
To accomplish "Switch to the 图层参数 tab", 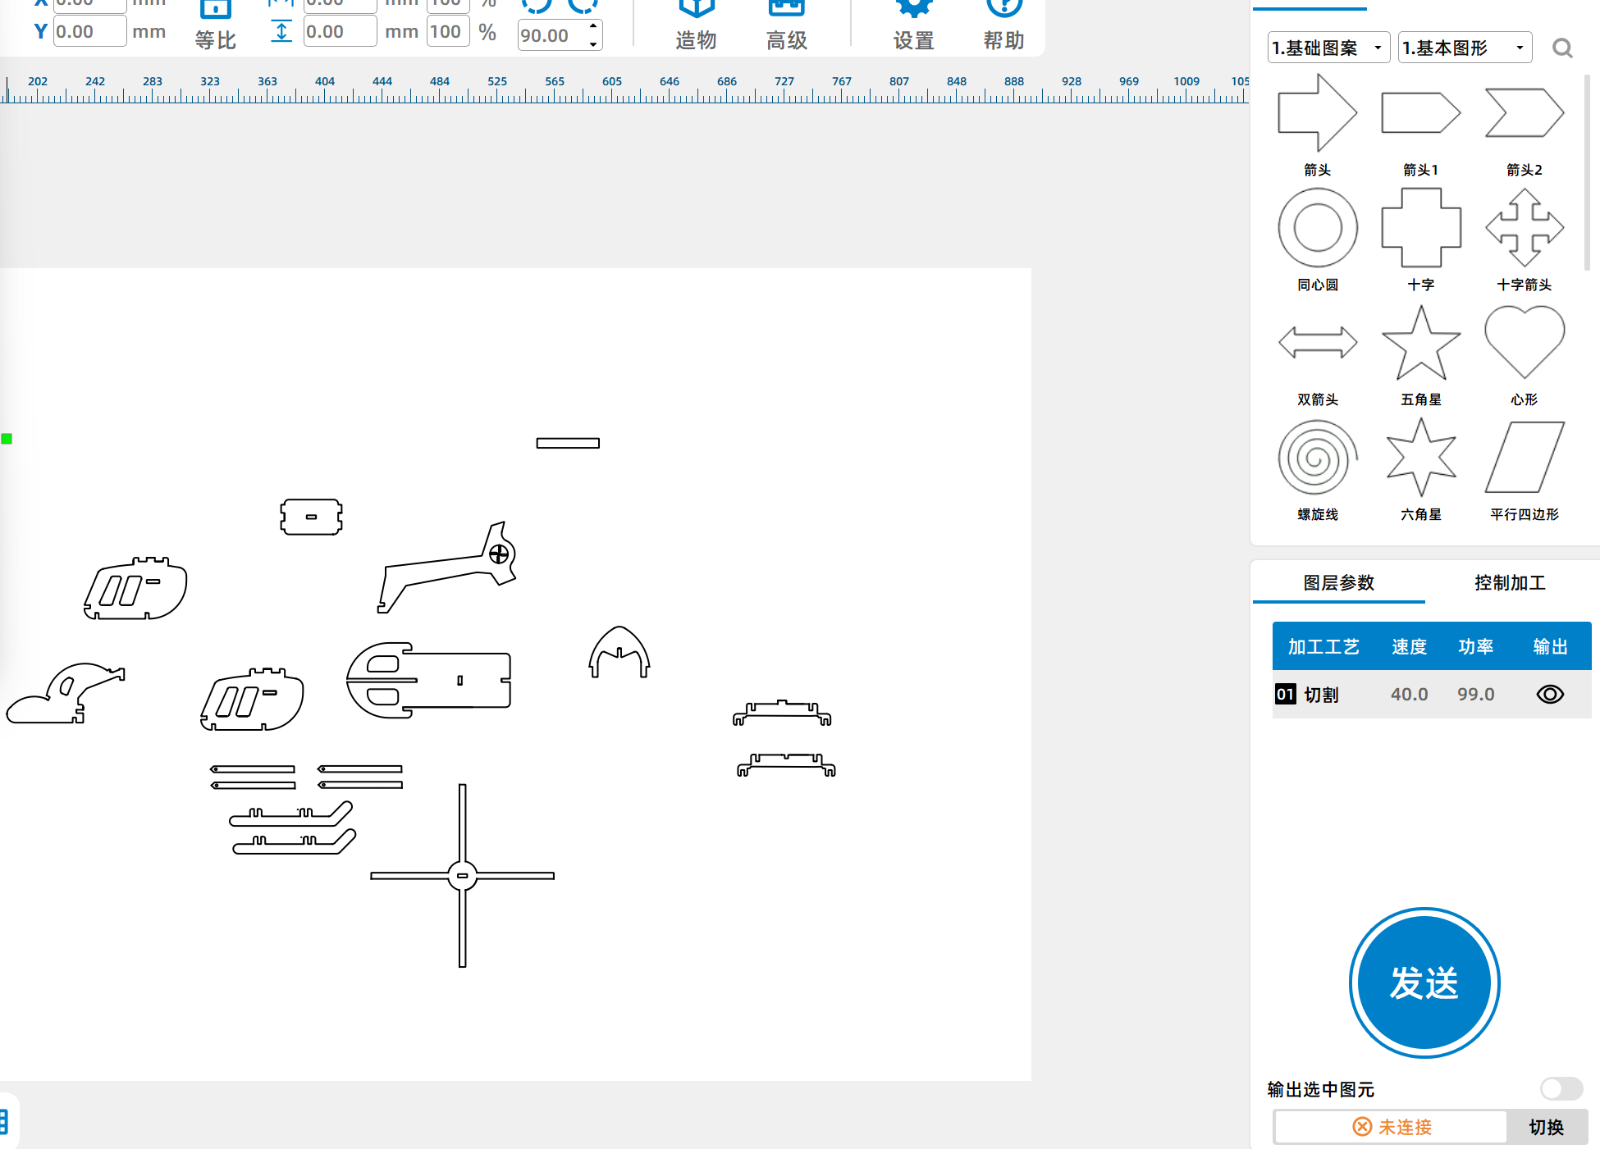I will [x=1338, y=583].
